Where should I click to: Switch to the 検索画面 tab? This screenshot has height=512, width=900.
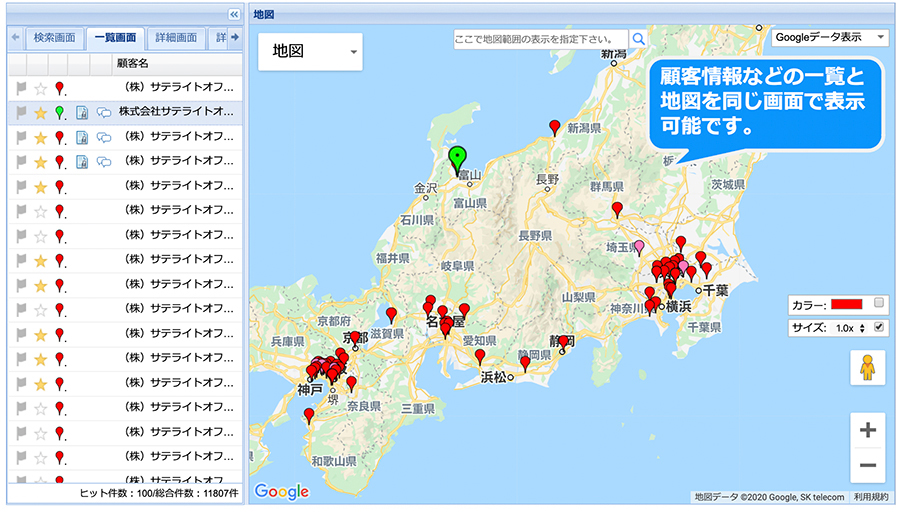[54, 38]
